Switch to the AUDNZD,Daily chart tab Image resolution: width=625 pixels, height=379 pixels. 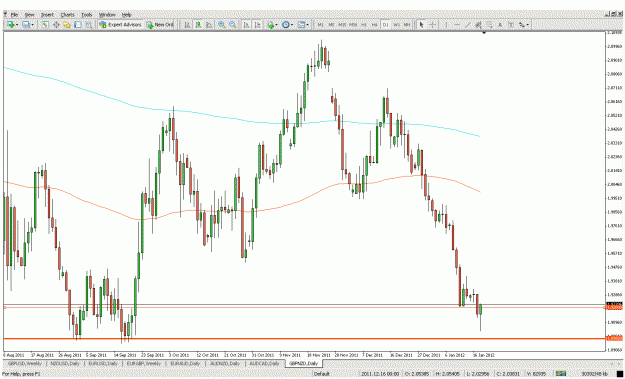225,363
